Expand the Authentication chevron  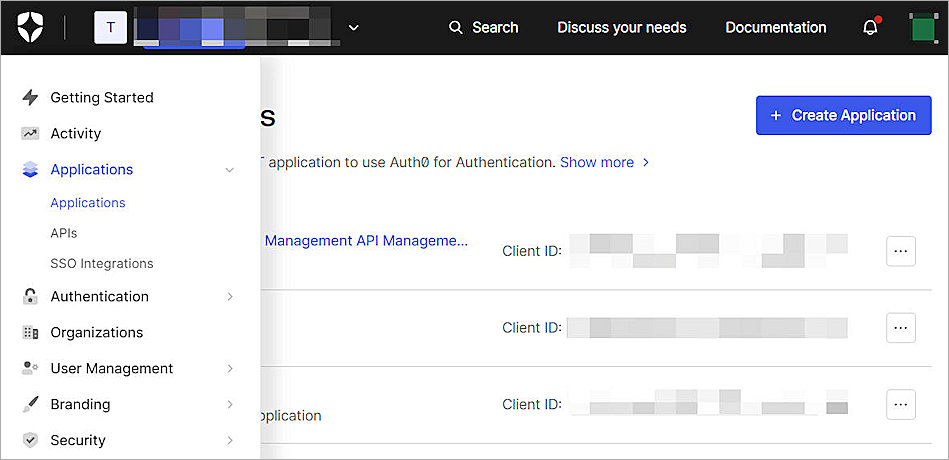click(230, 297)
